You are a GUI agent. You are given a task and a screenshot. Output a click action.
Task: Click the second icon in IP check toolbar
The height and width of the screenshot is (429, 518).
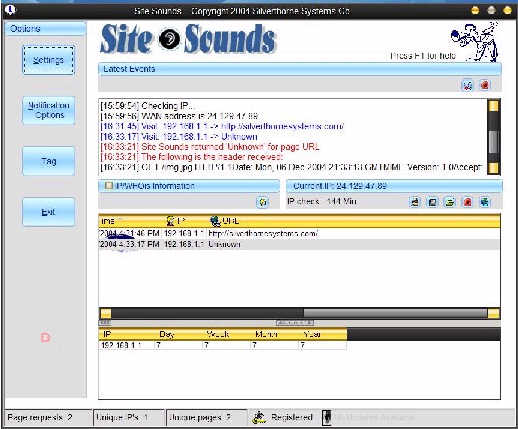click(432, 202)
